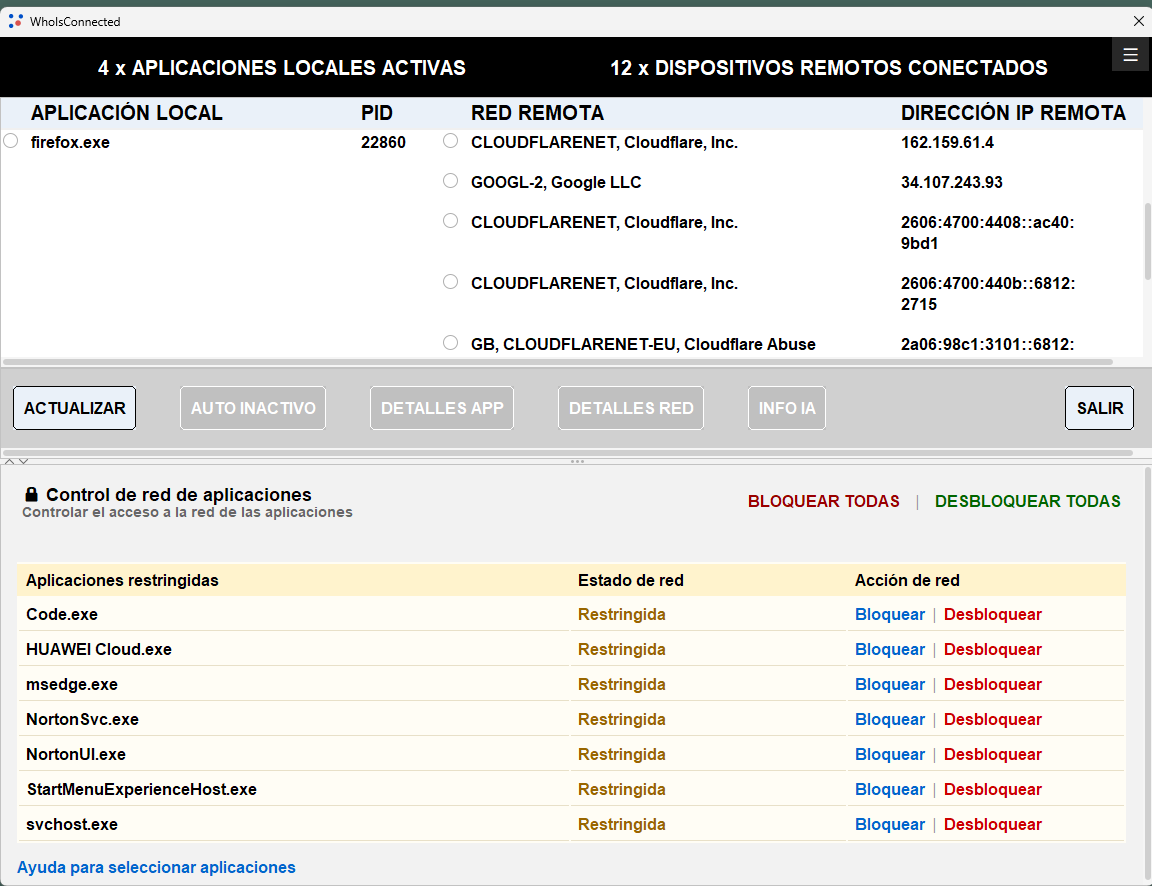Viewport: 1152px width, 886px height.
Task: Click Bloquear for HUAWEI Cloud.exe
Action: click(x=890, y=649)
